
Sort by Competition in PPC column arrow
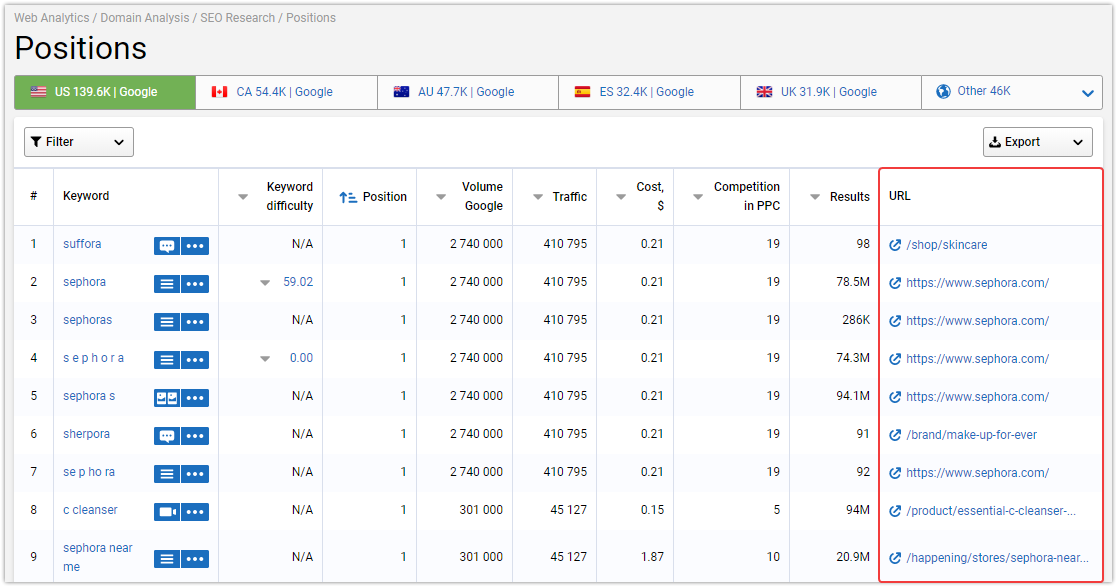pyautogui.click(x=698, y=197)
